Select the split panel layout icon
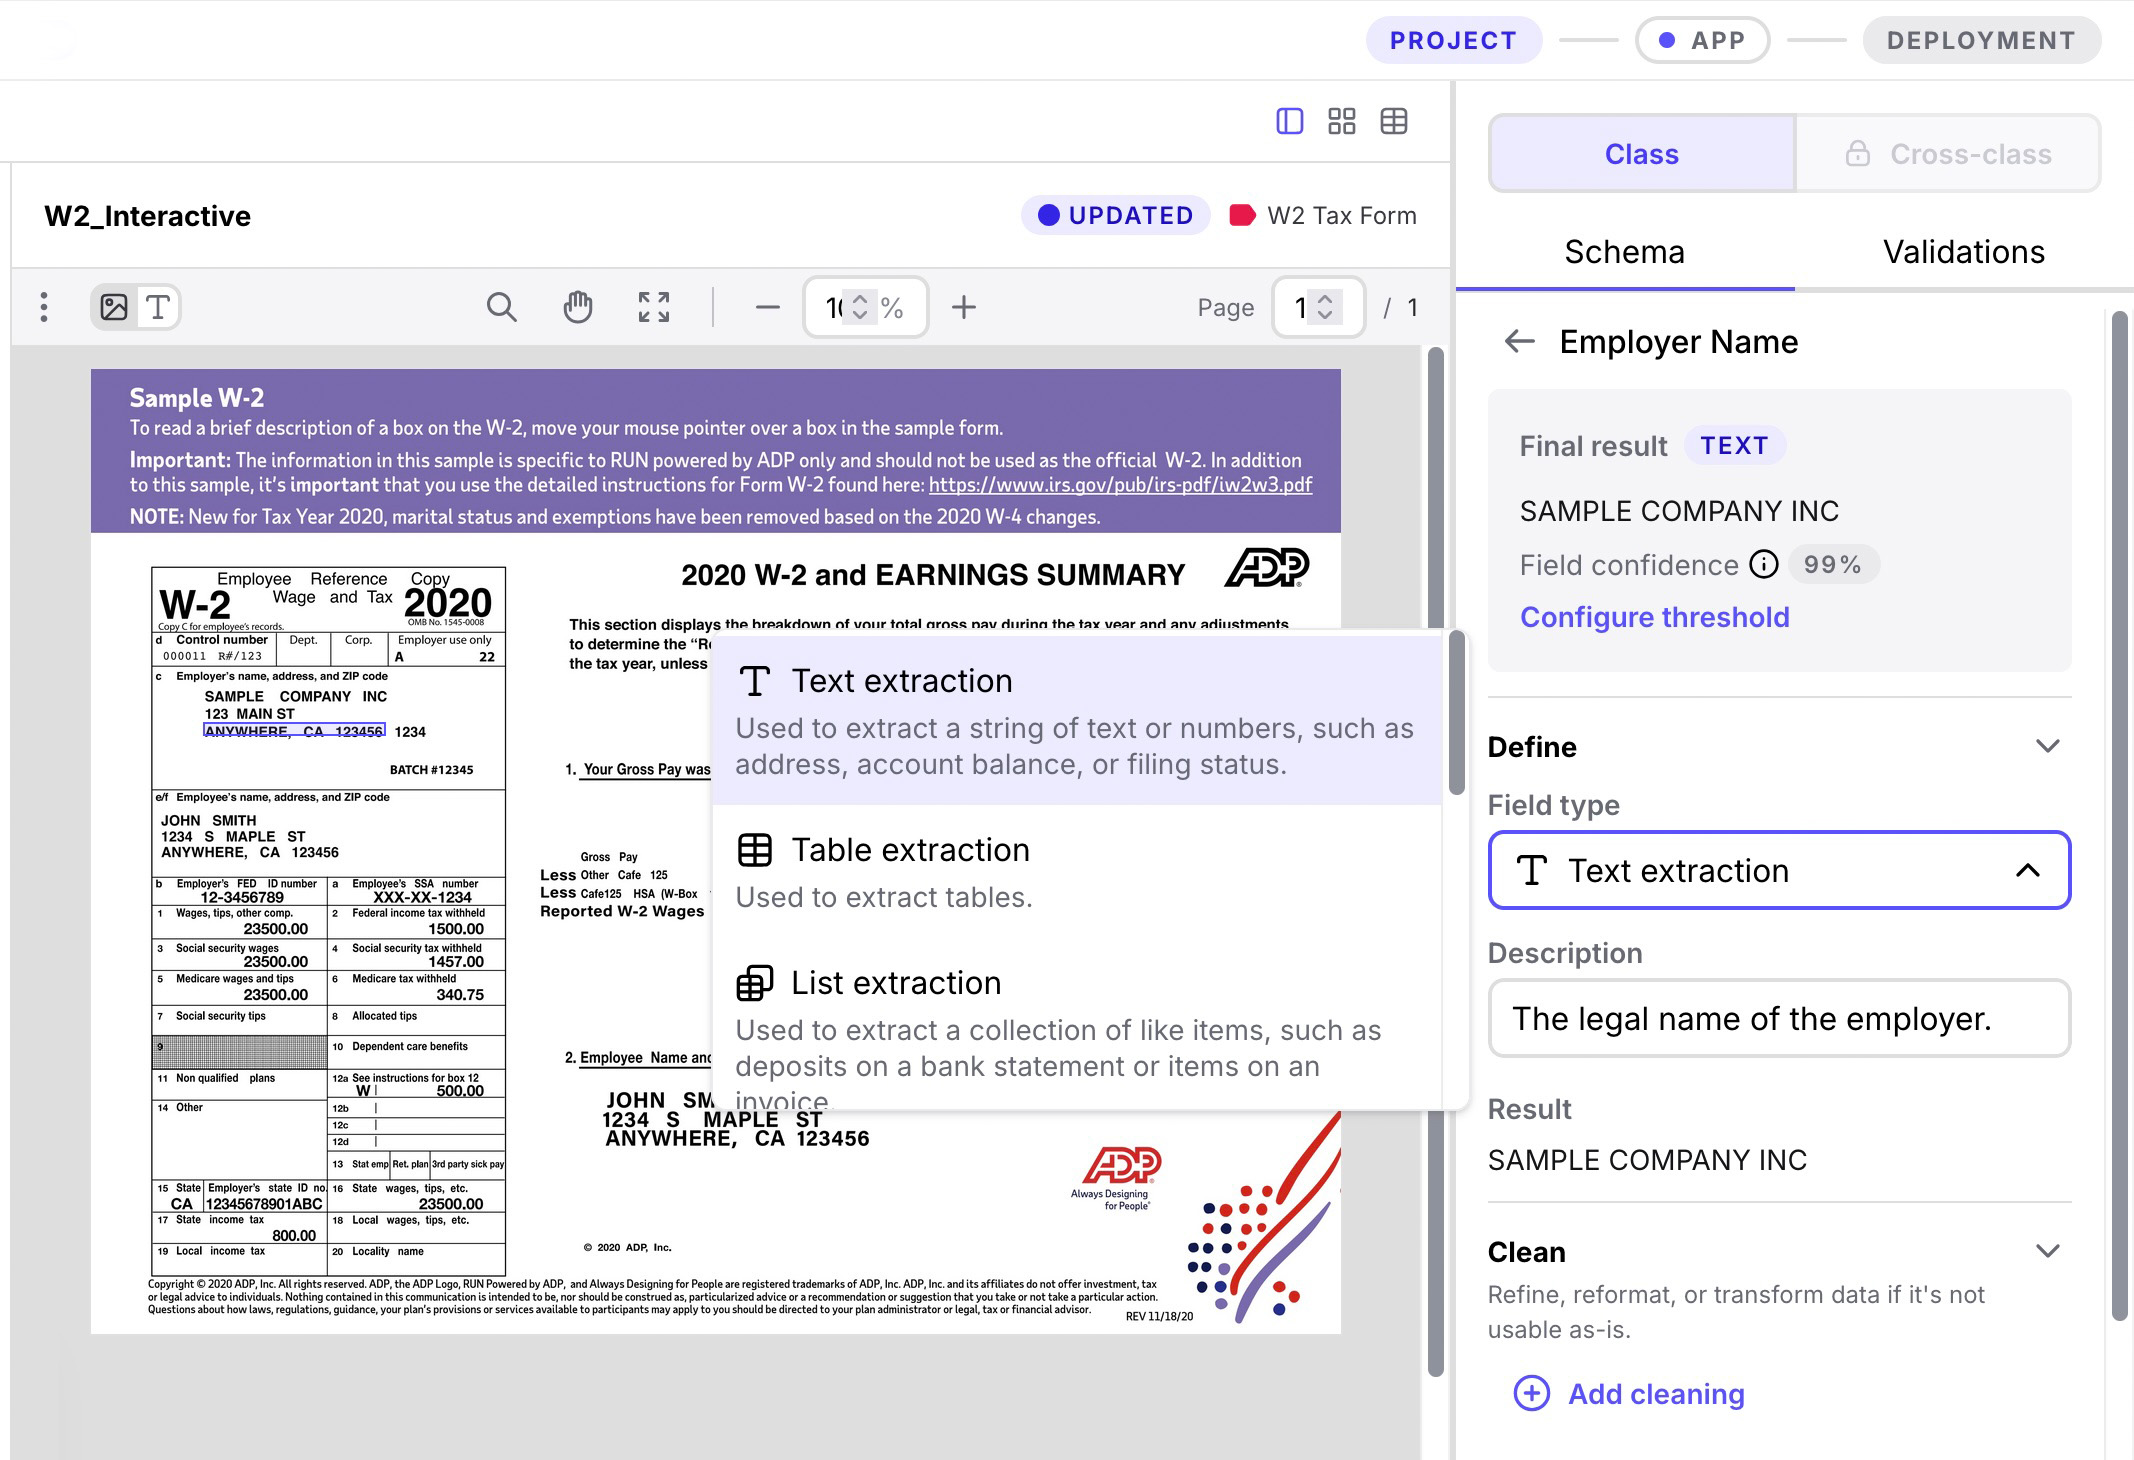The image size is (2134, 1460). pos(1289,121)
